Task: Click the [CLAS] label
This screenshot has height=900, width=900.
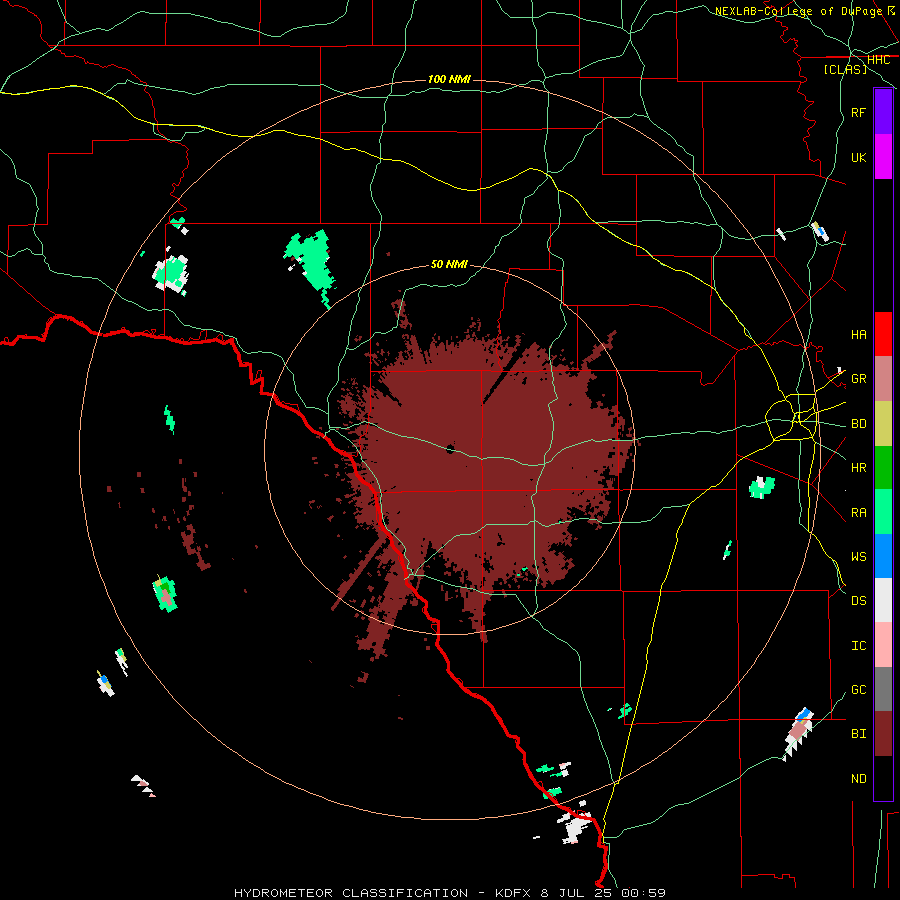Action: click(845, 69)
